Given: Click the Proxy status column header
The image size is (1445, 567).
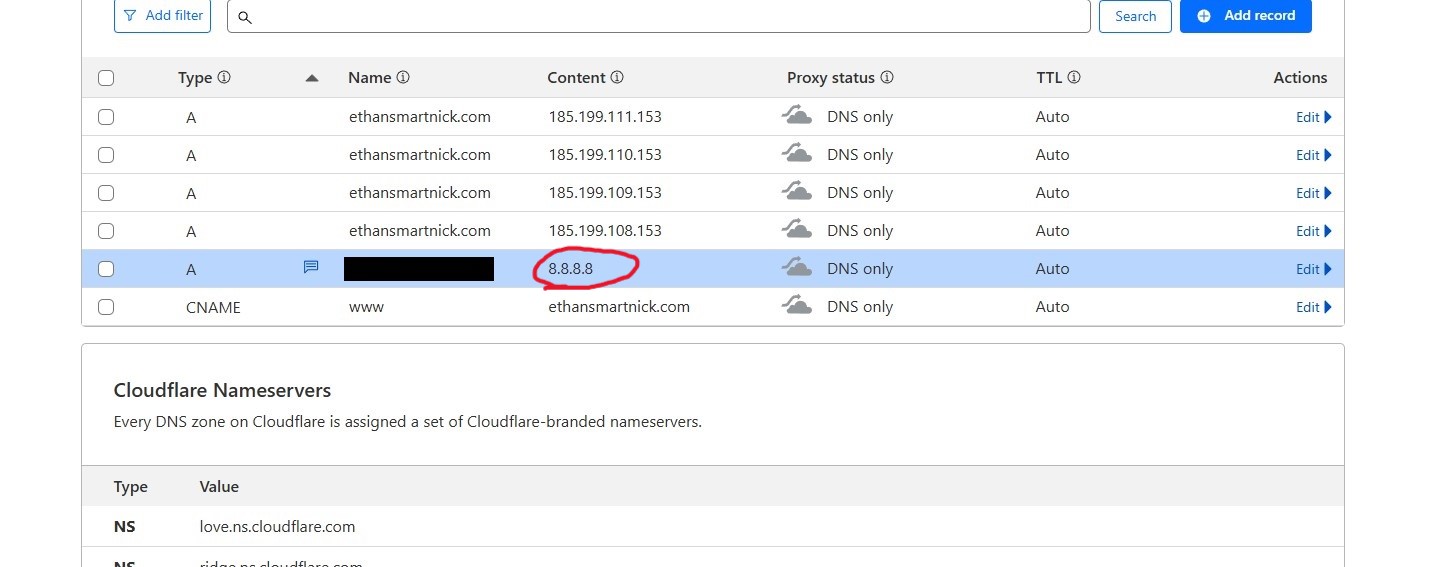Looking at the screenshot, I should (x=831, y=77).
